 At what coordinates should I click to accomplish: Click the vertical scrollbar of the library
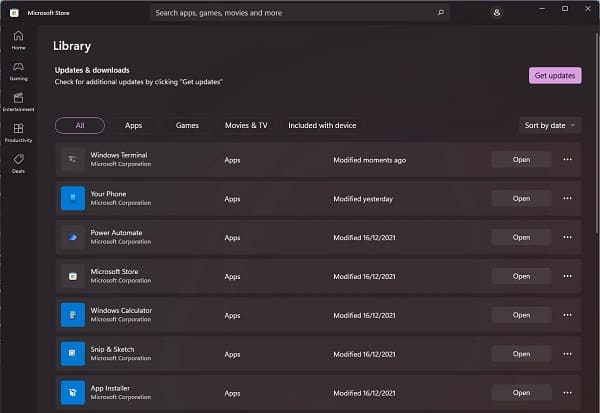point(597,132)
